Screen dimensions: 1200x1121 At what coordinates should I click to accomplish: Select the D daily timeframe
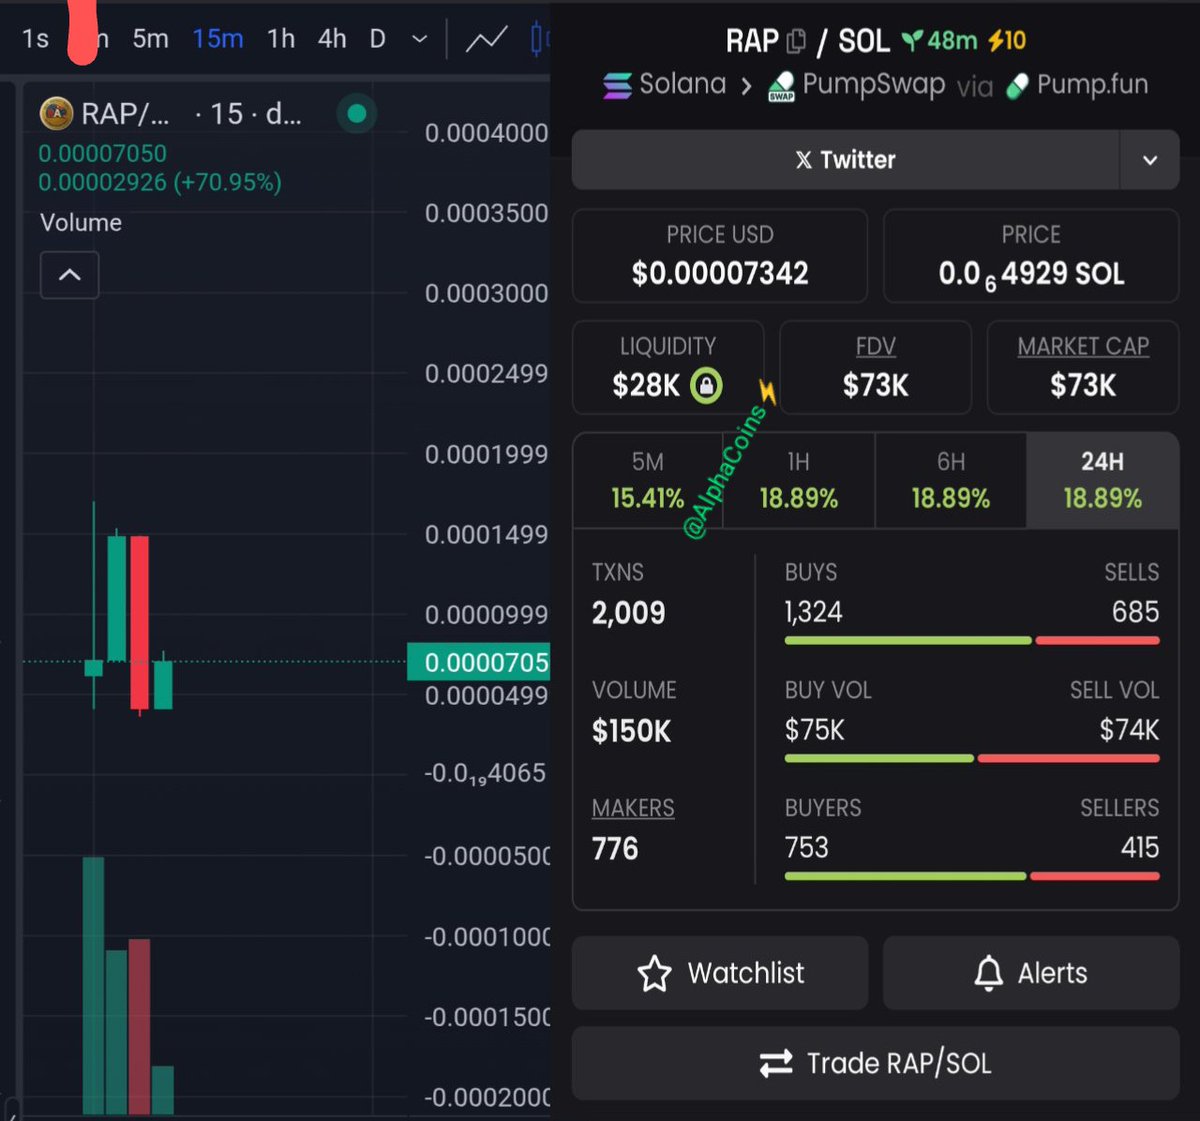(377, 39)
